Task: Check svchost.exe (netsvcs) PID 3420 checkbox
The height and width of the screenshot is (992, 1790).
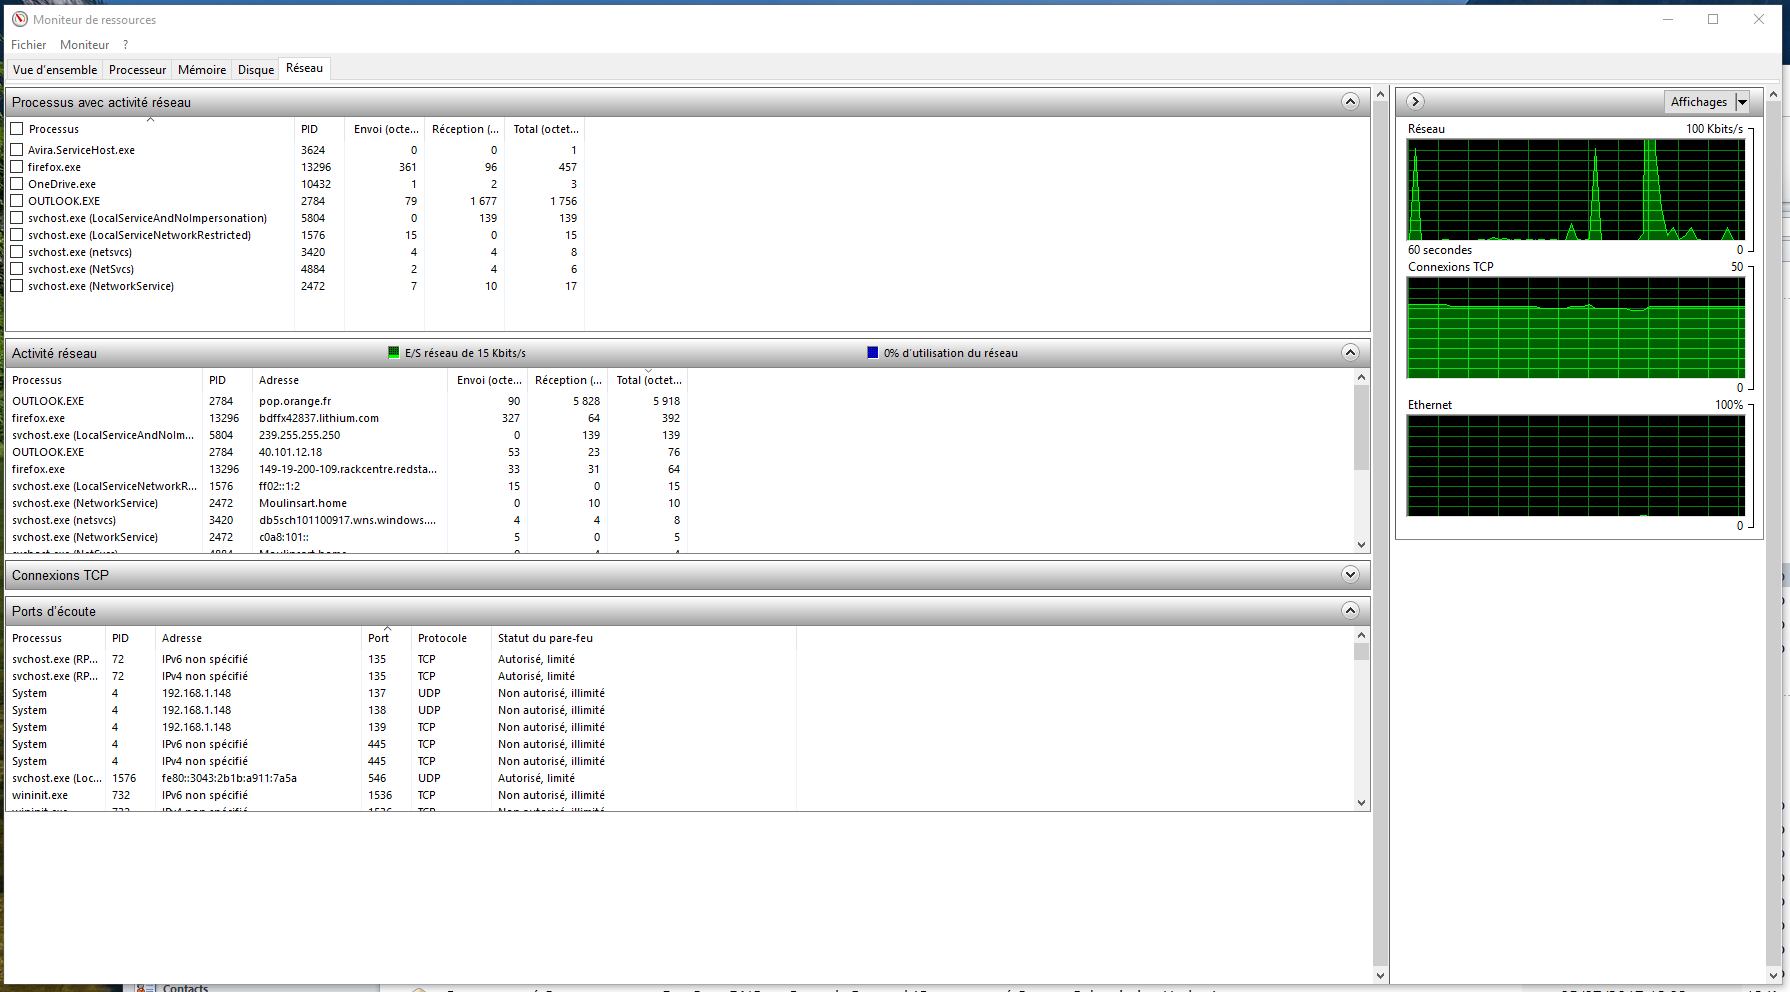Action: 17,251
